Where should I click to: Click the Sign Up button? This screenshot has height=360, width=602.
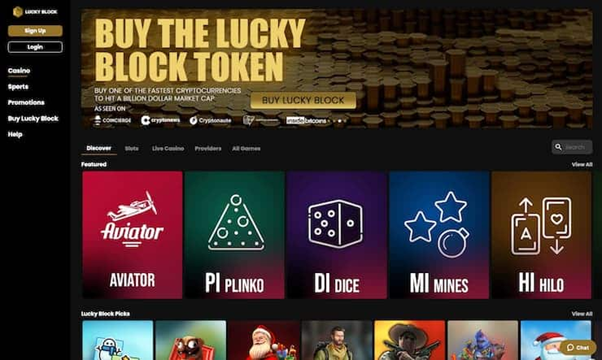pyautogui.click(x=35, y=31)
